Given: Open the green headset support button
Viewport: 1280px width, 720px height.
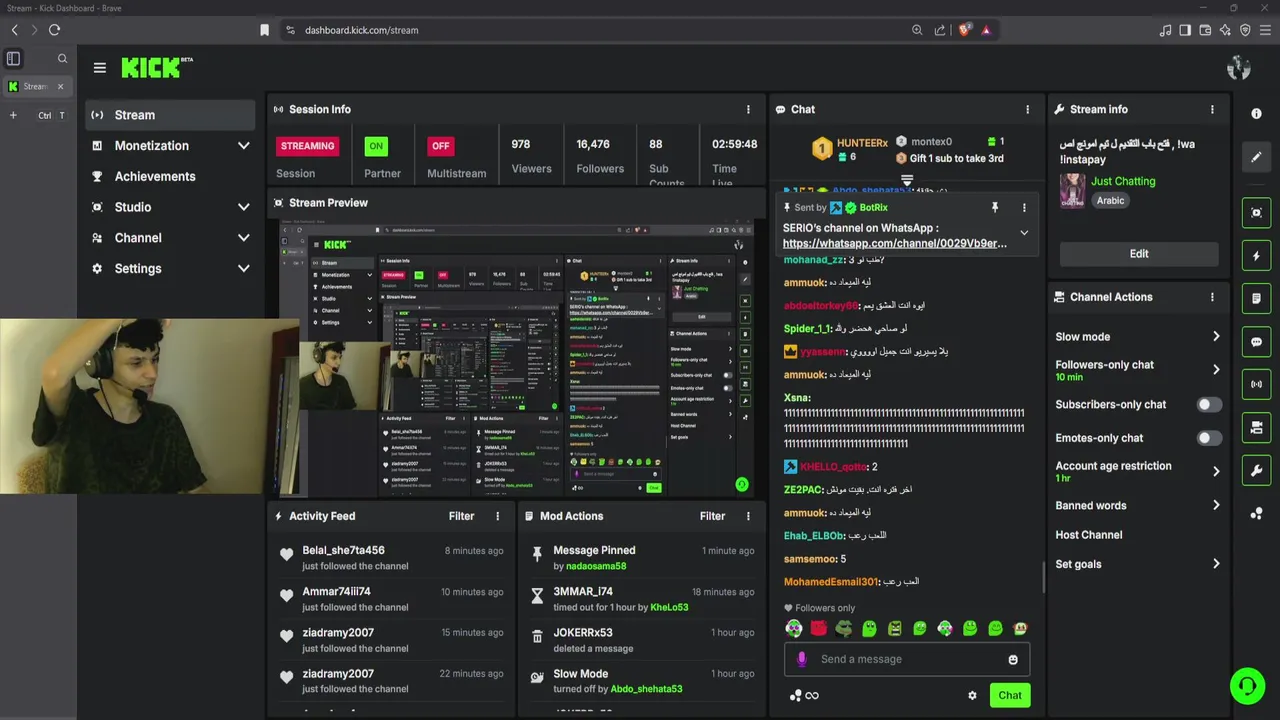Looking at the screenshot, I should (1247, 686).
